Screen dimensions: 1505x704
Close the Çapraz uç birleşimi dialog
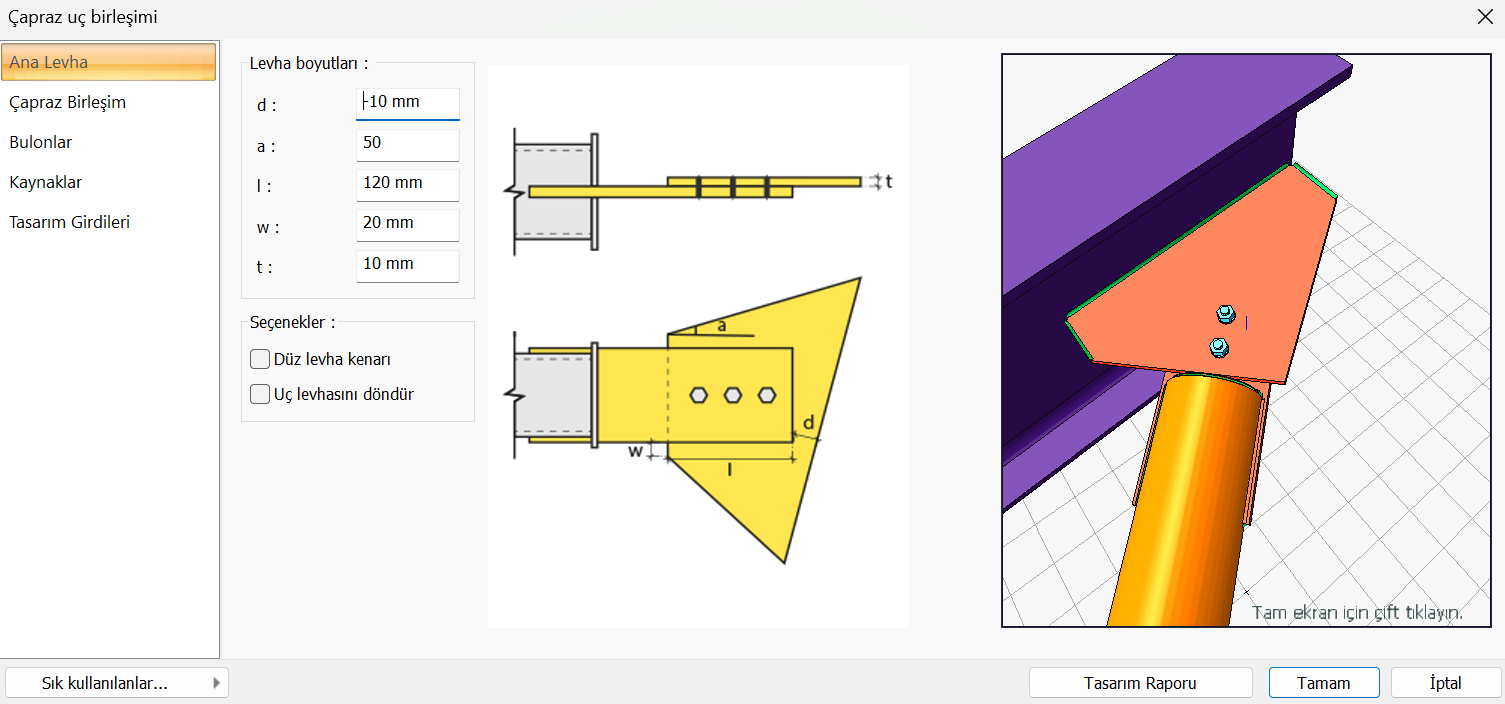point(1485,16)
